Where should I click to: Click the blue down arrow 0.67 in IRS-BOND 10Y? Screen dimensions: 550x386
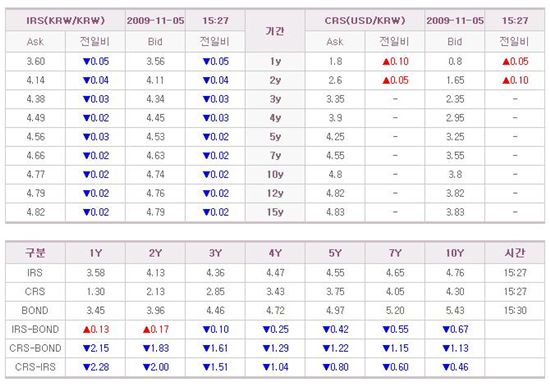pyautogui.click(x=455, y=329)
